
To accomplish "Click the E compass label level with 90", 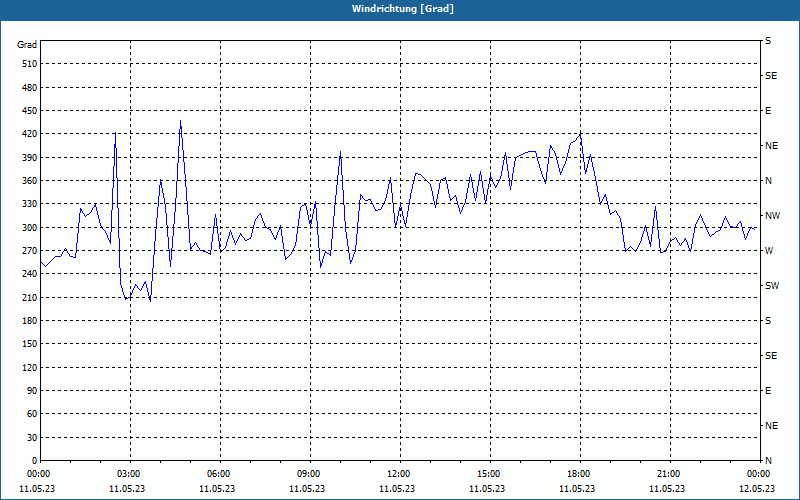I will coord(768,391).
